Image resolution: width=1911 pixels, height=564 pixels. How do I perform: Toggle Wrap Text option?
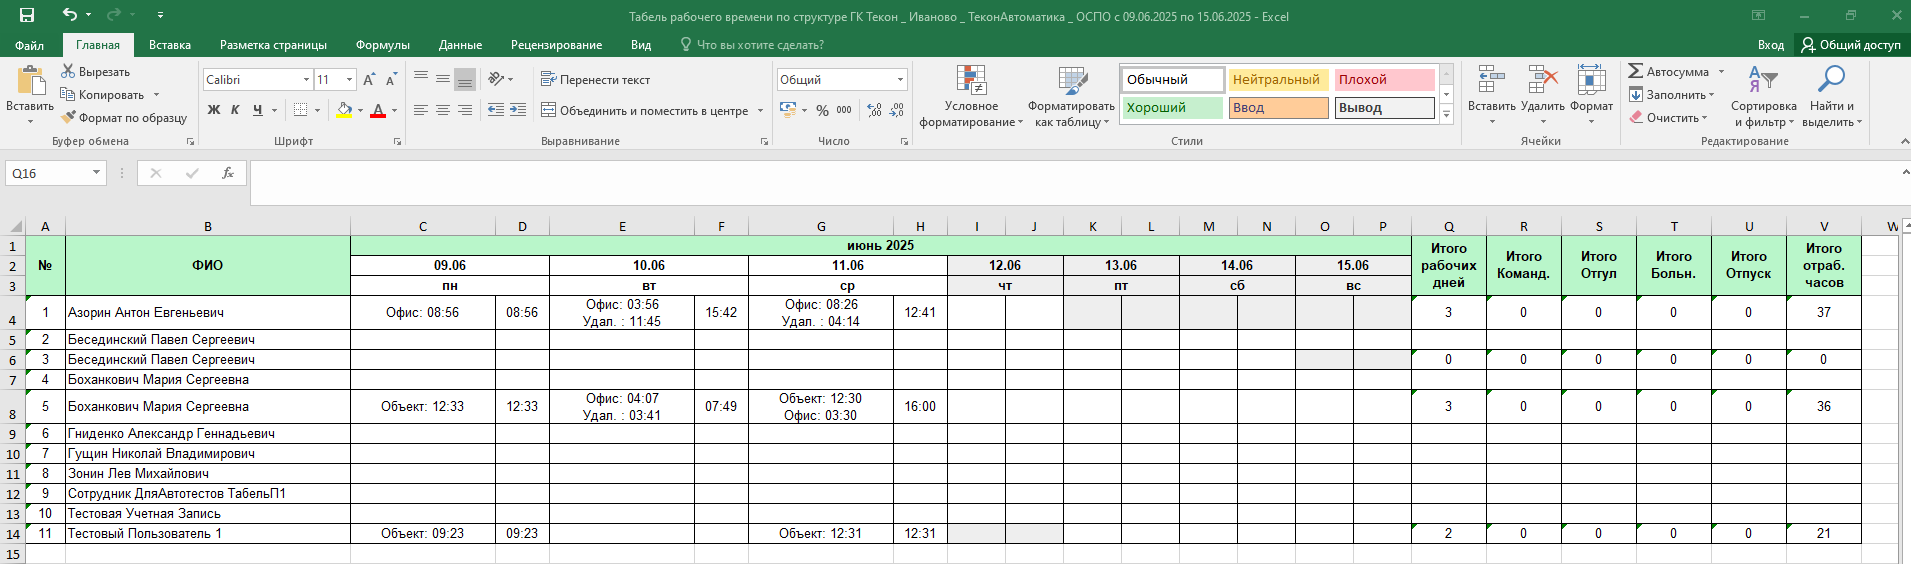tap(595, 80)
